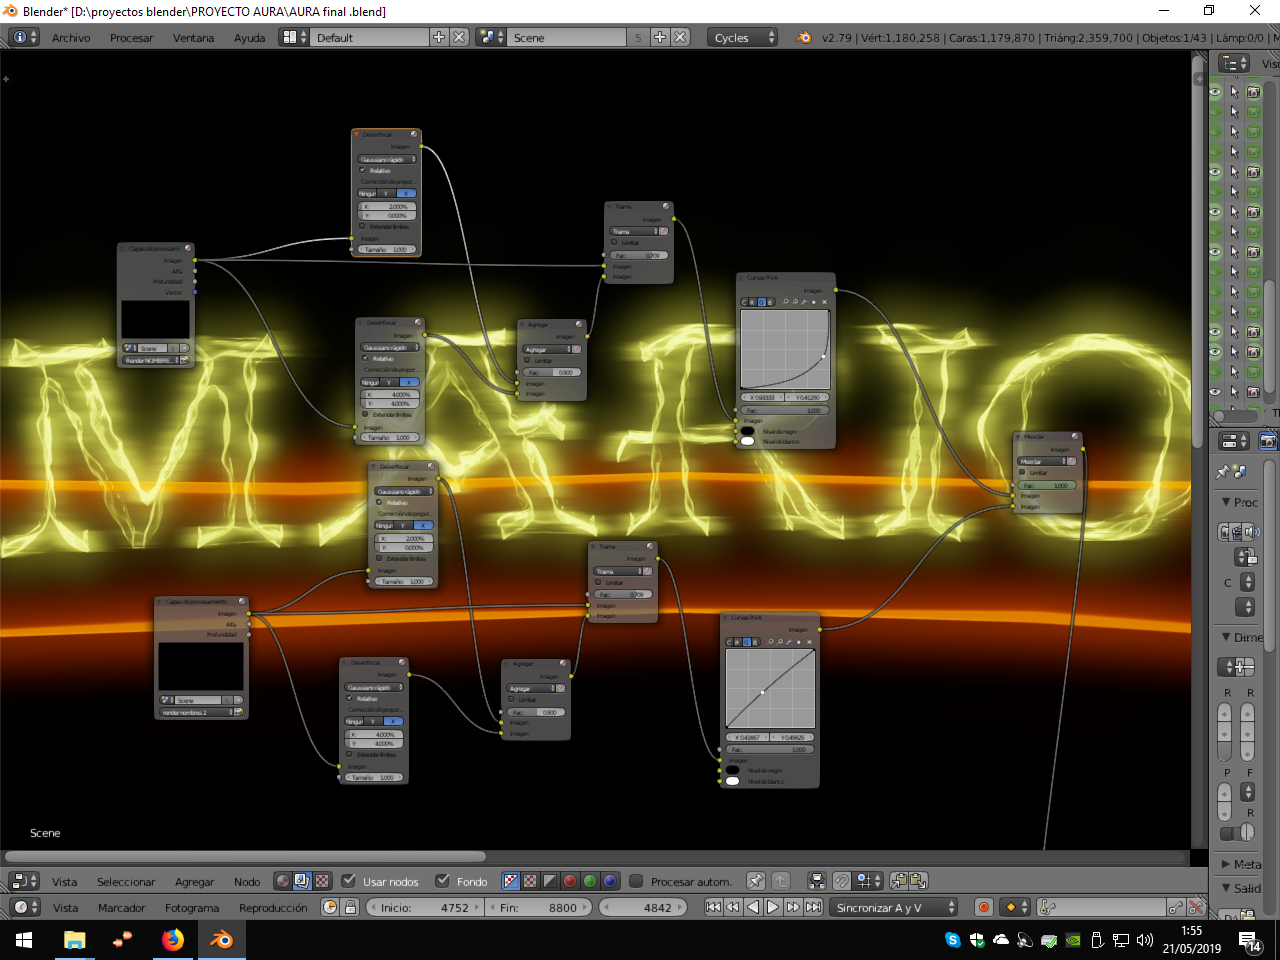Click the Agregar menu button in node editor
The height and width of the screenshot is (960, 1280).
(194, 882)
